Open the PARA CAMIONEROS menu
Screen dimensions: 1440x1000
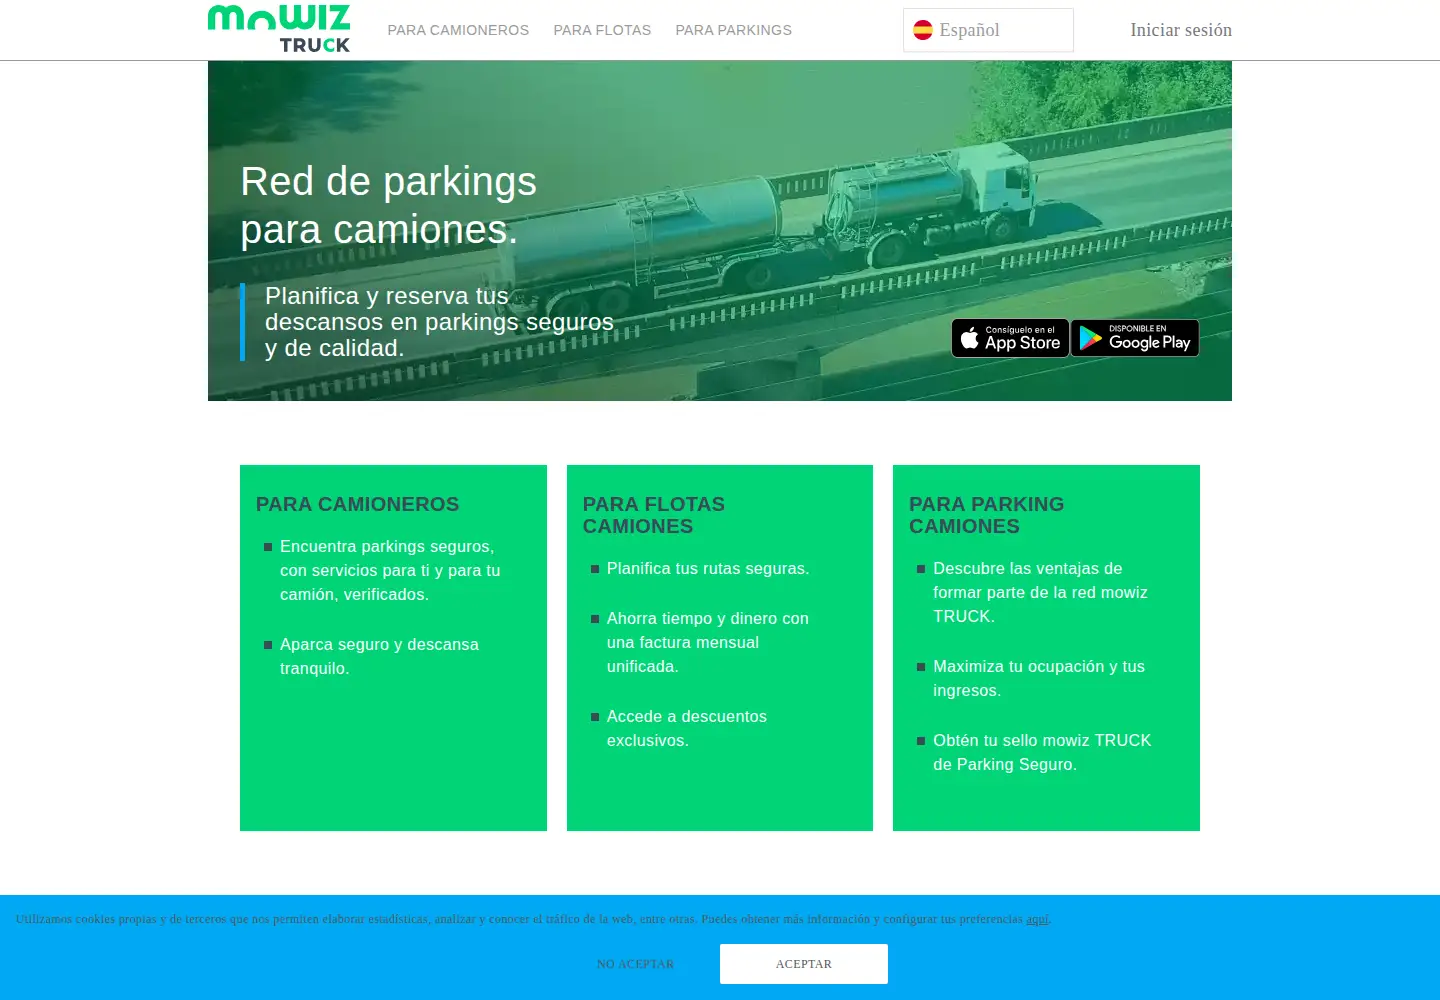pyautogui.click(x=458, y=30)
